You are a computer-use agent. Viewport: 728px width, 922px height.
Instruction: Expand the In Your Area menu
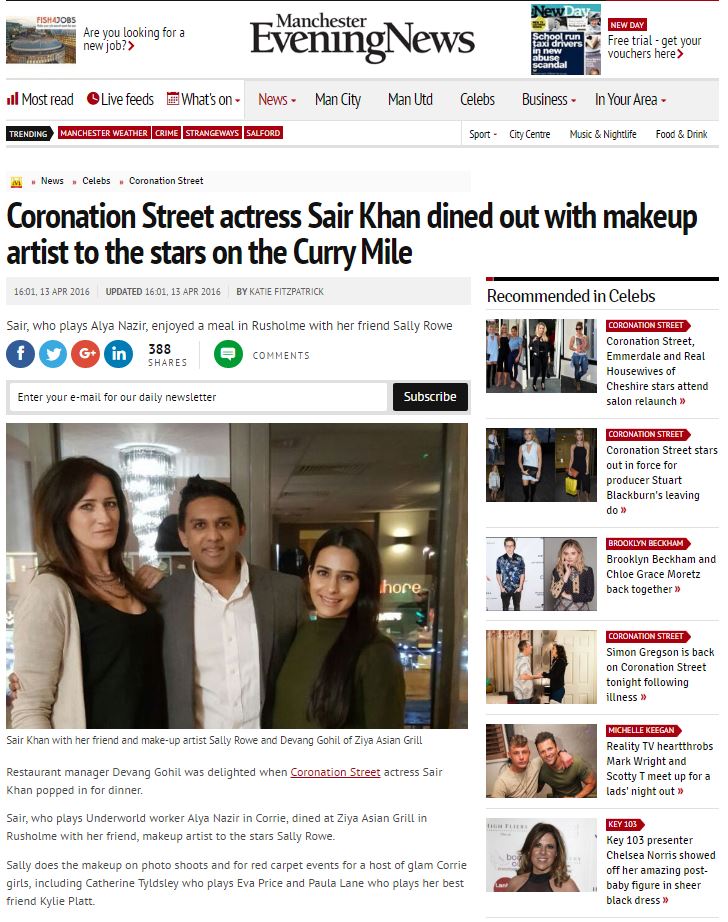pos(630,99)
